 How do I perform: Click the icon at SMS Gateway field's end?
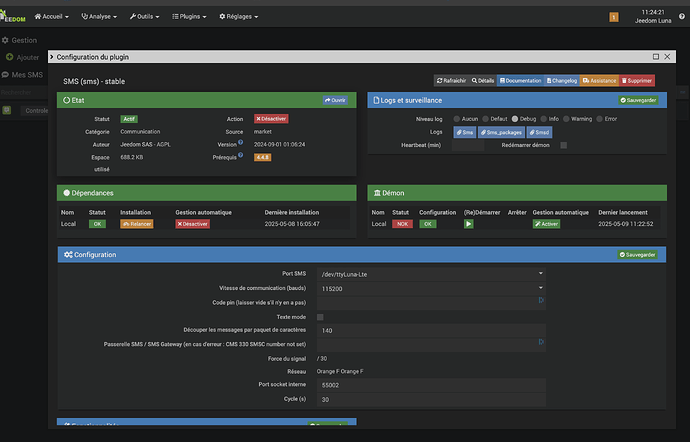pyautogui.click(x=541, y=342)
